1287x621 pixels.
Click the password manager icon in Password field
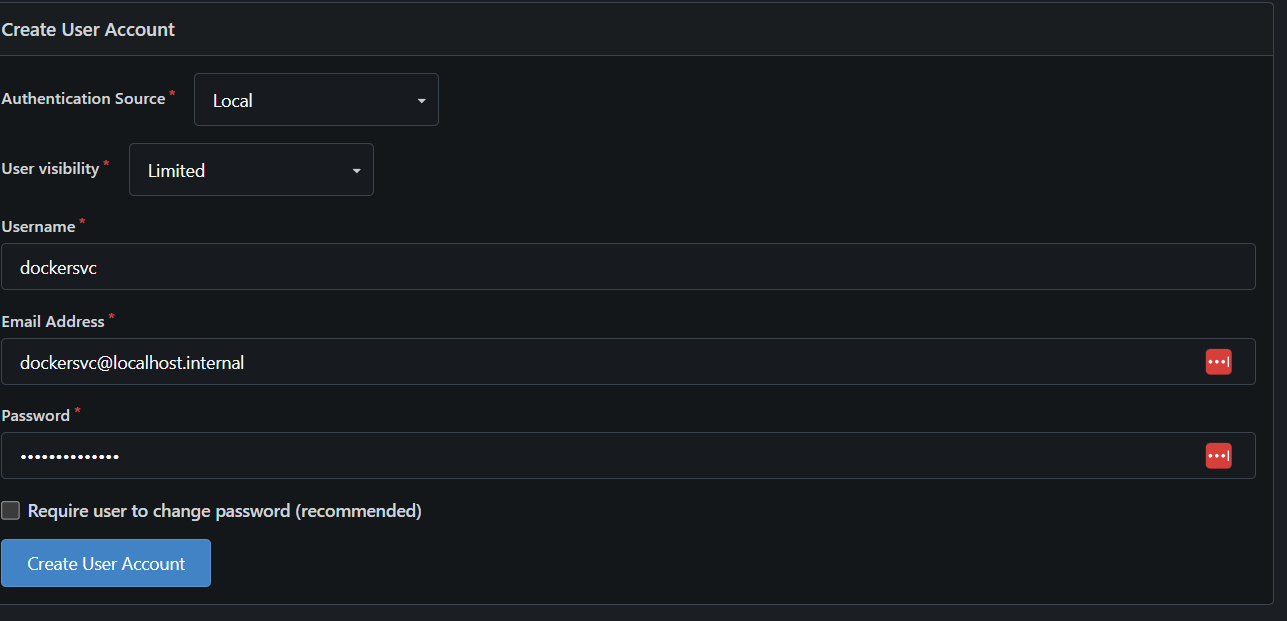(1218, 456)
